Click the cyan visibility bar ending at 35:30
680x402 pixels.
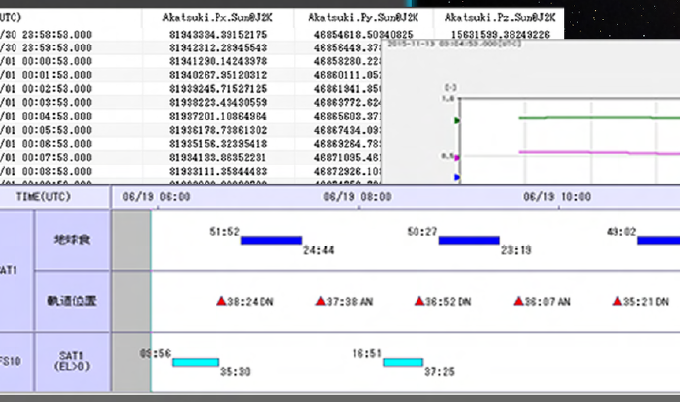(195, 362)
